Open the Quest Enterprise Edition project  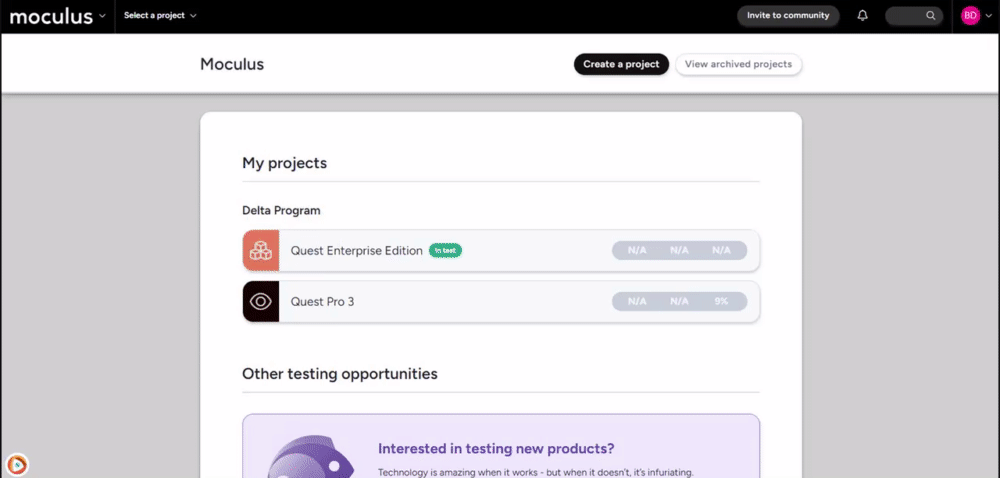click(x=356, y=251)
